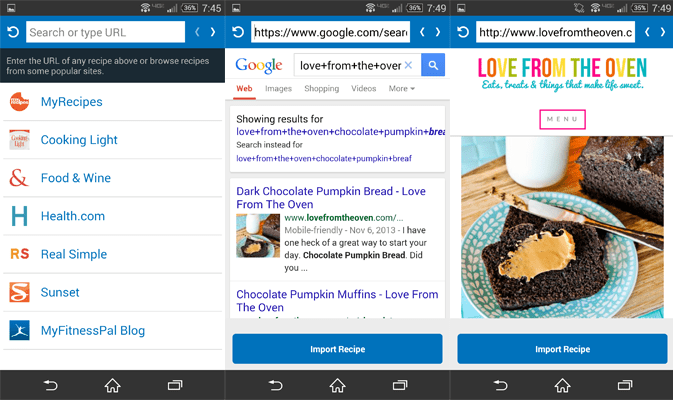Open MENU on Love From The Oven
Image resolution: width=673 pixels, height=400 pixels.
[562, 119]
